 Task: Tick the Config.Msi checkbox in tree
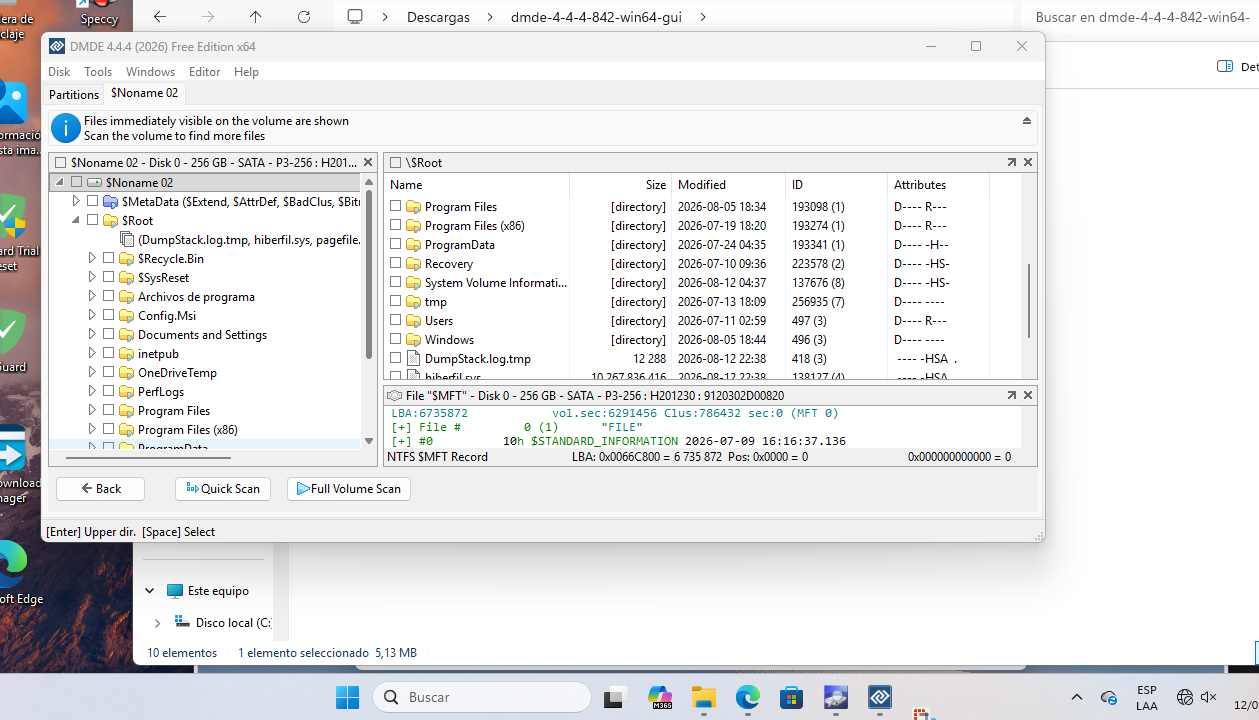(108, 315)
